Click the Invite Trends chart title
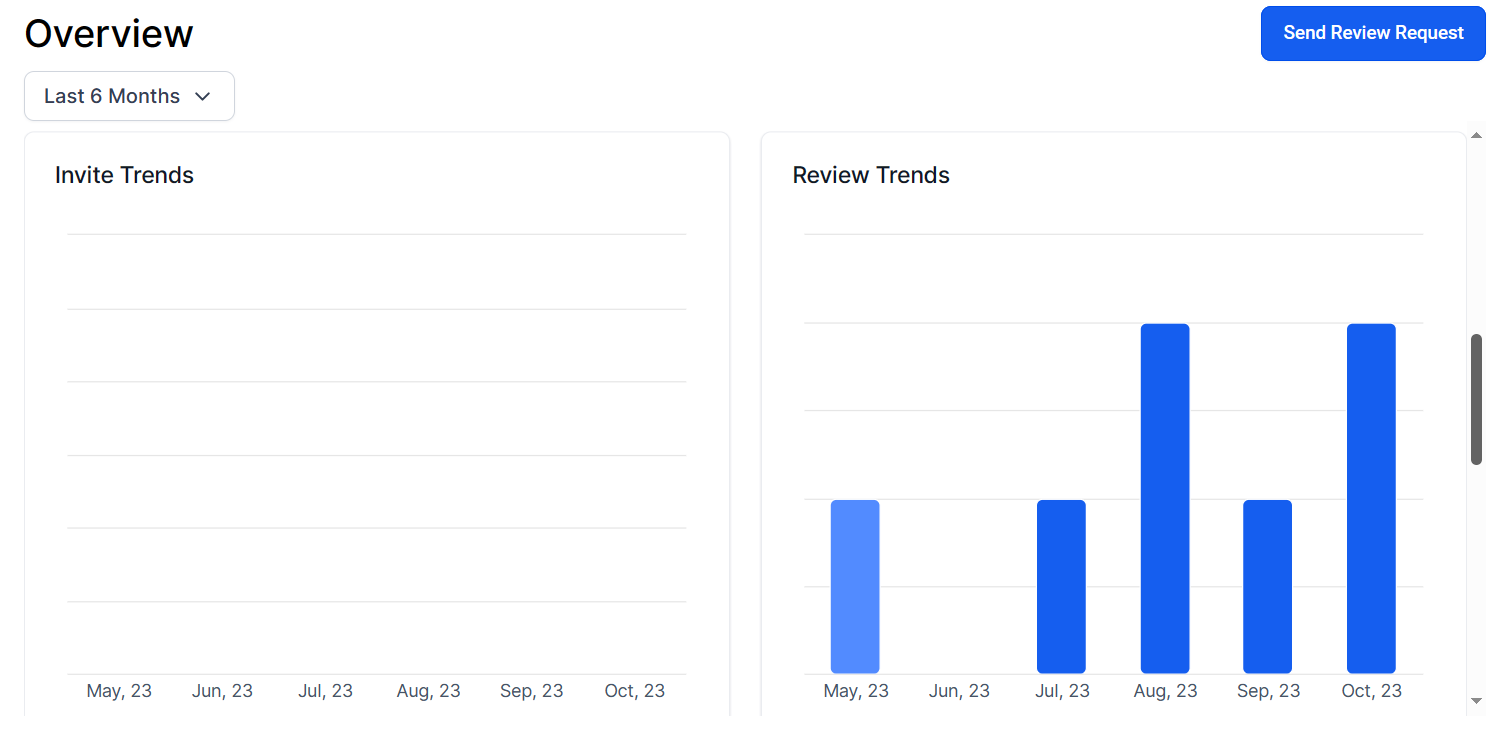The height and width of the screenshot is (742, 1496). [124, 174]
